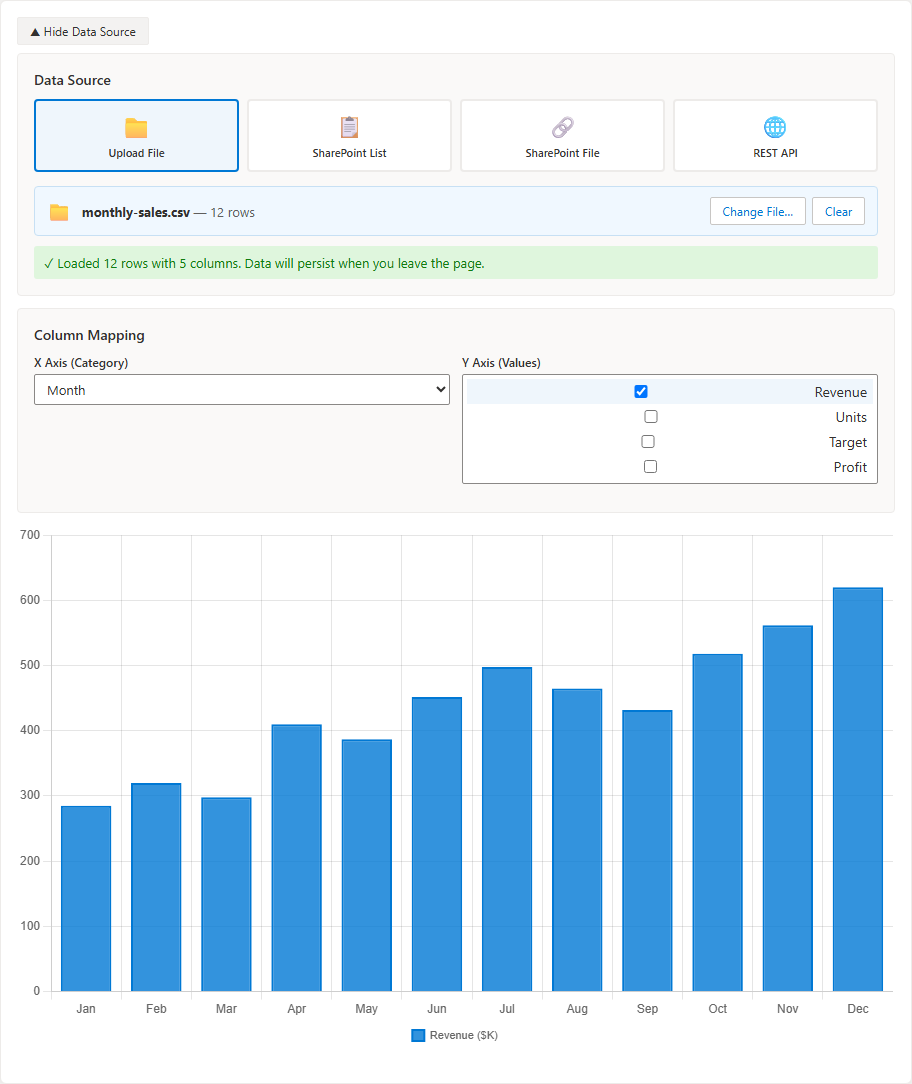Click the Target label in Y Axis list

[x=848, y=442]
